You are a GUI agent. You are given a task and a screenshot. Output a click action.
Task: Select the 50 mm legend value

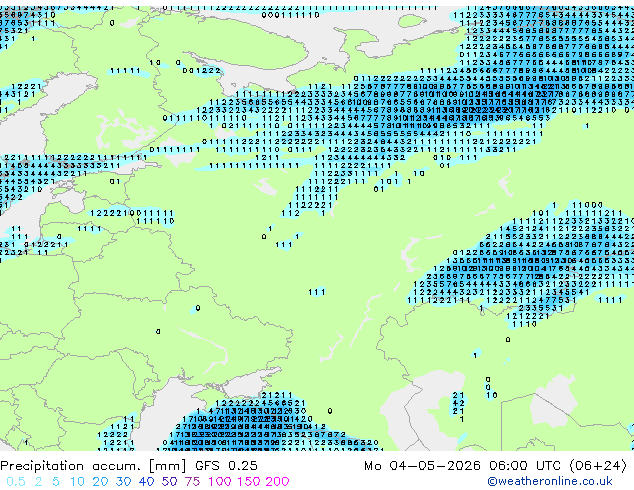[x=169, y=482]
